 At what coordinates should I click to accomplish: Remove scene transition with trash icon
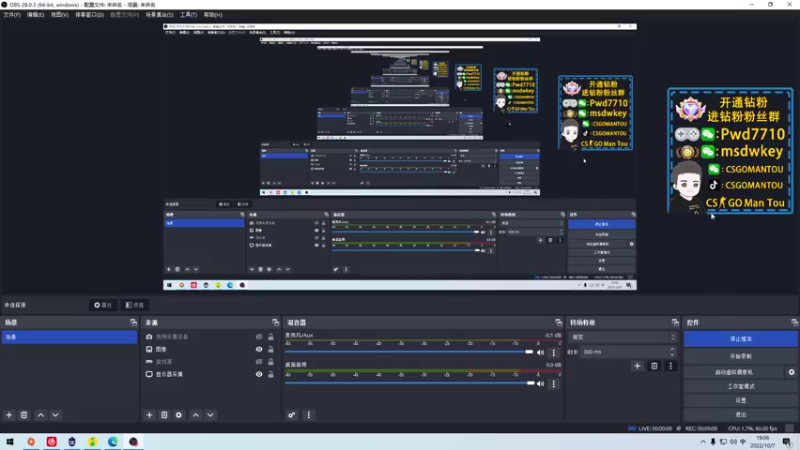[x=654, y=366]
